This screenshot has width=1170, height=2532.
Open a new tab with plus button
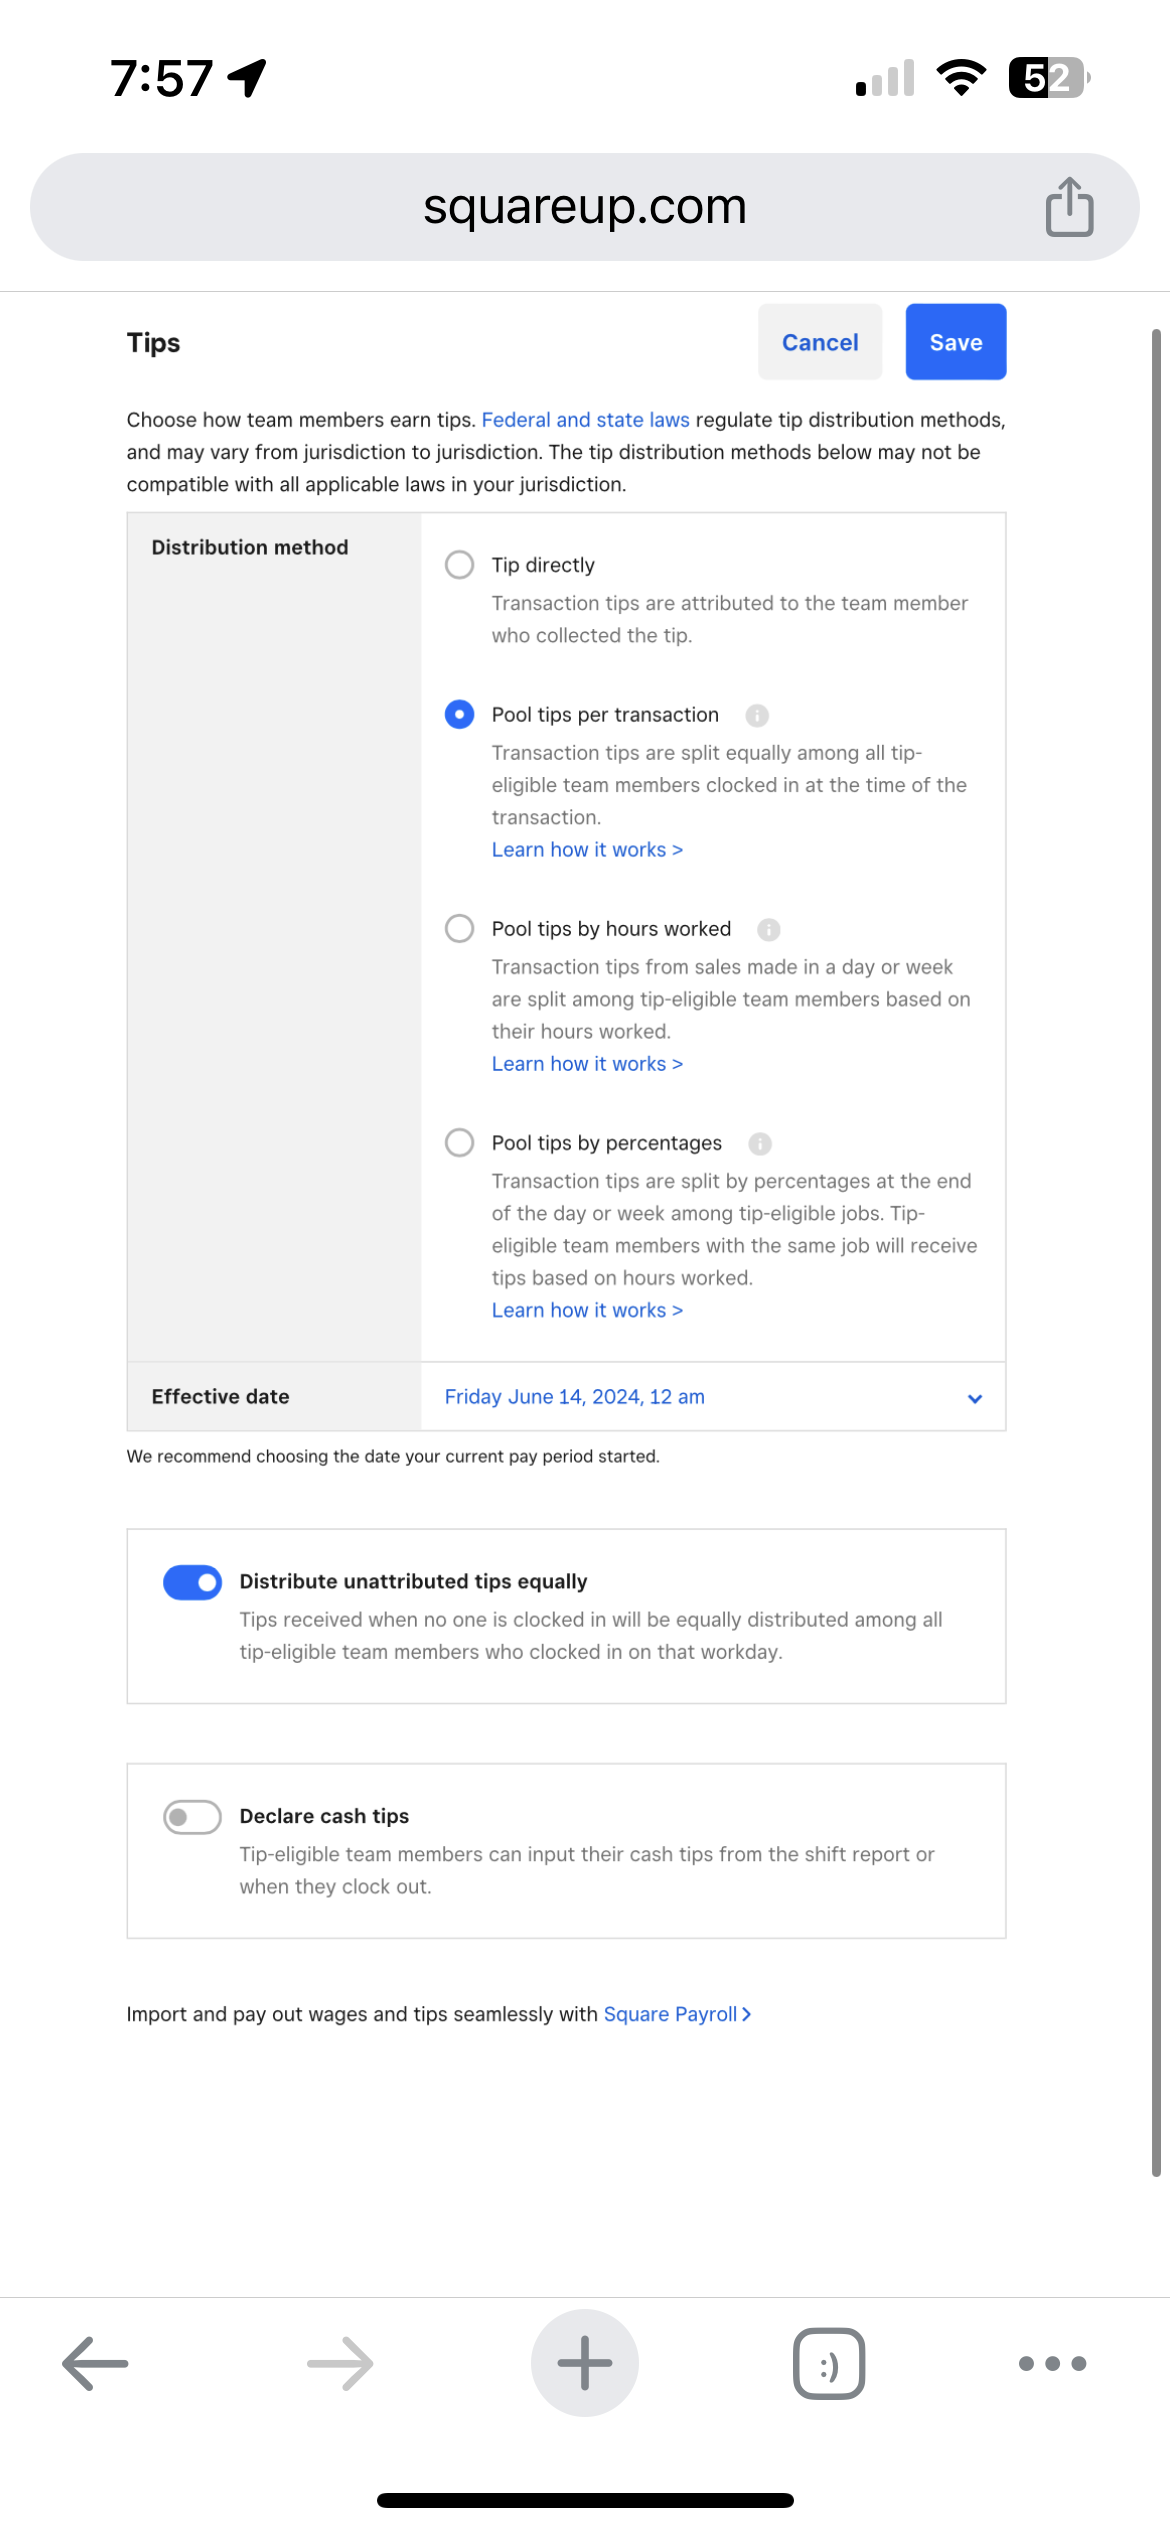(585, 2363)
